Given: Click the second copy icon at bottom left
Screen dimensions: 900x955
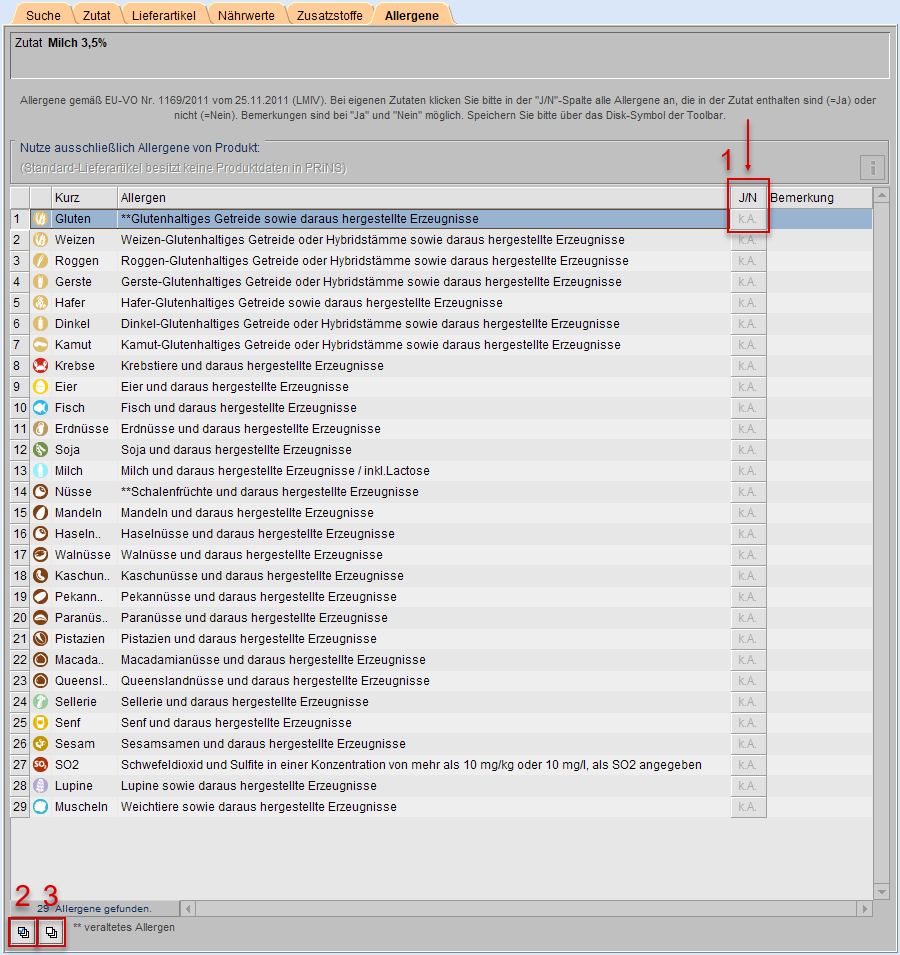Looking at the screenshot, I should pyautogui.click(x=52, y=932).
